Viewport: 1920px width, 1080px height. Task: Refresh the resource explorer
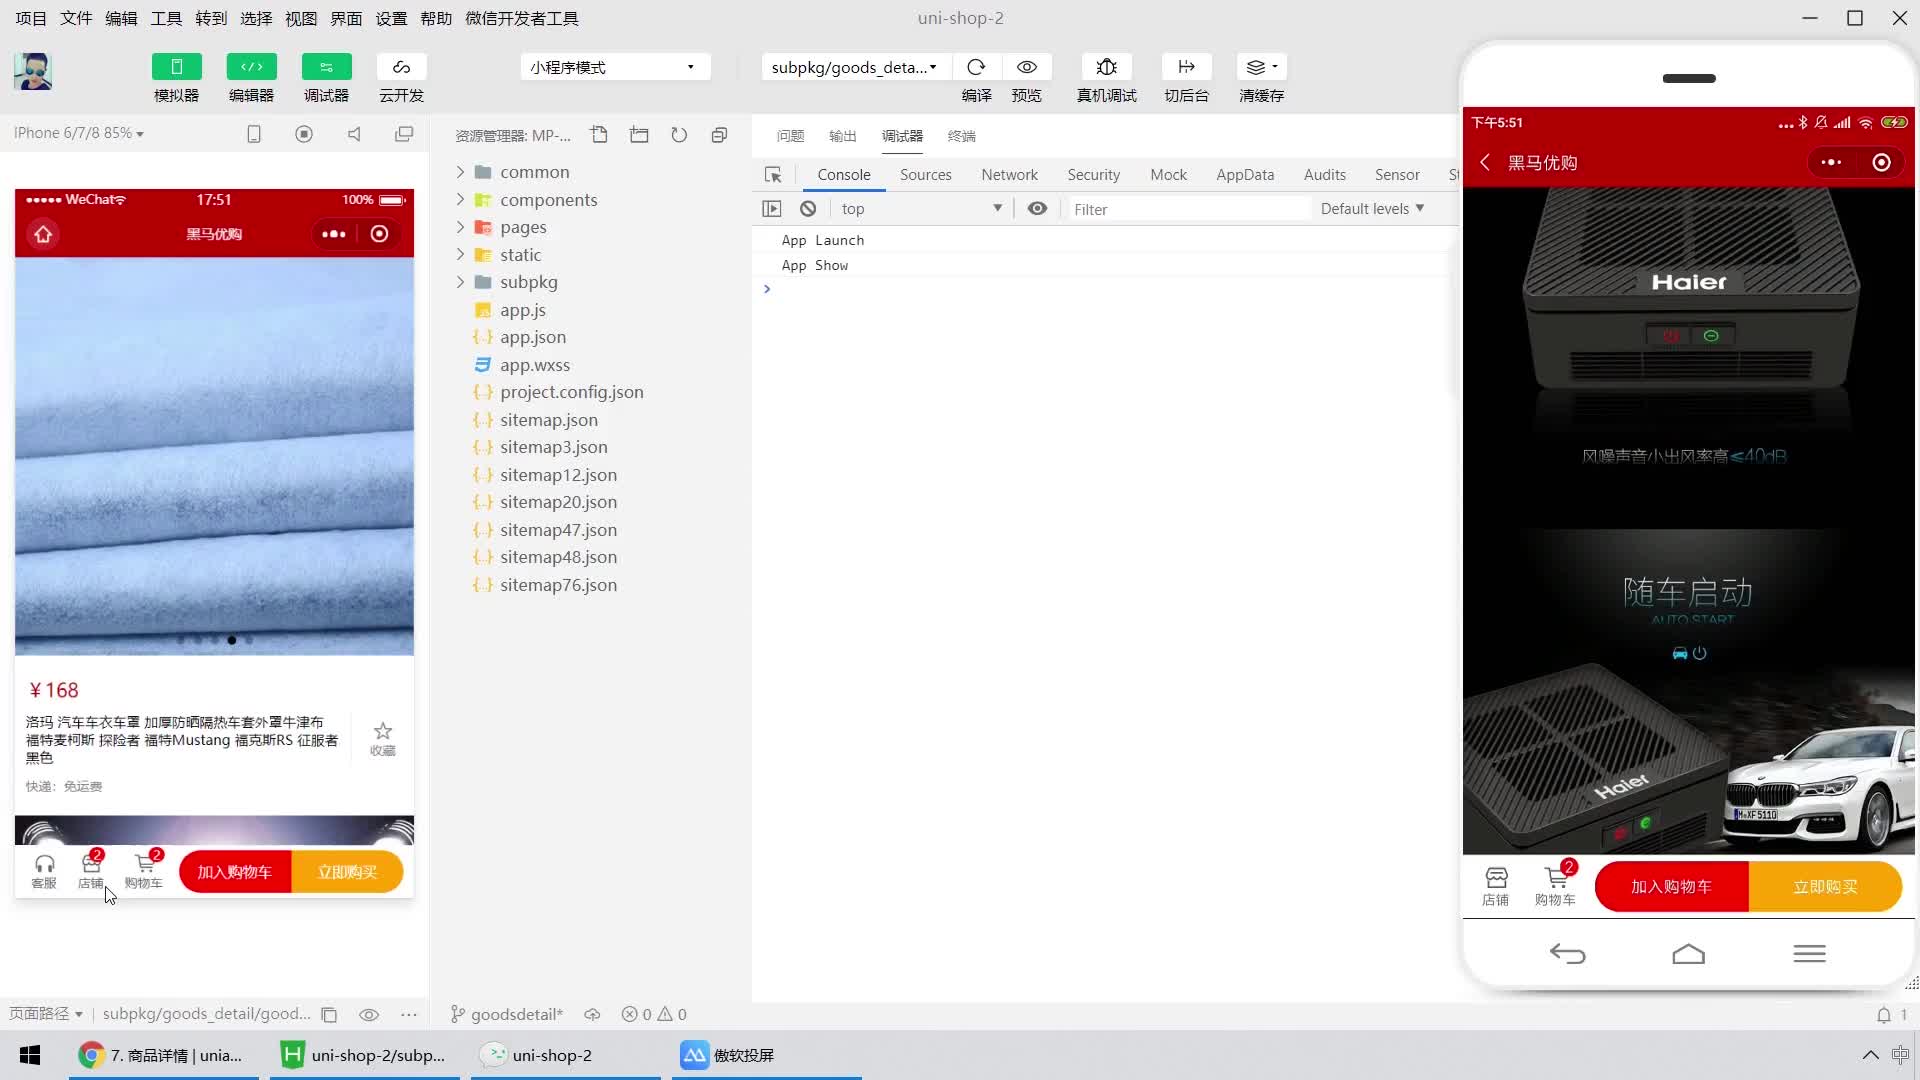pyautogui.click(x=679, y=135)
